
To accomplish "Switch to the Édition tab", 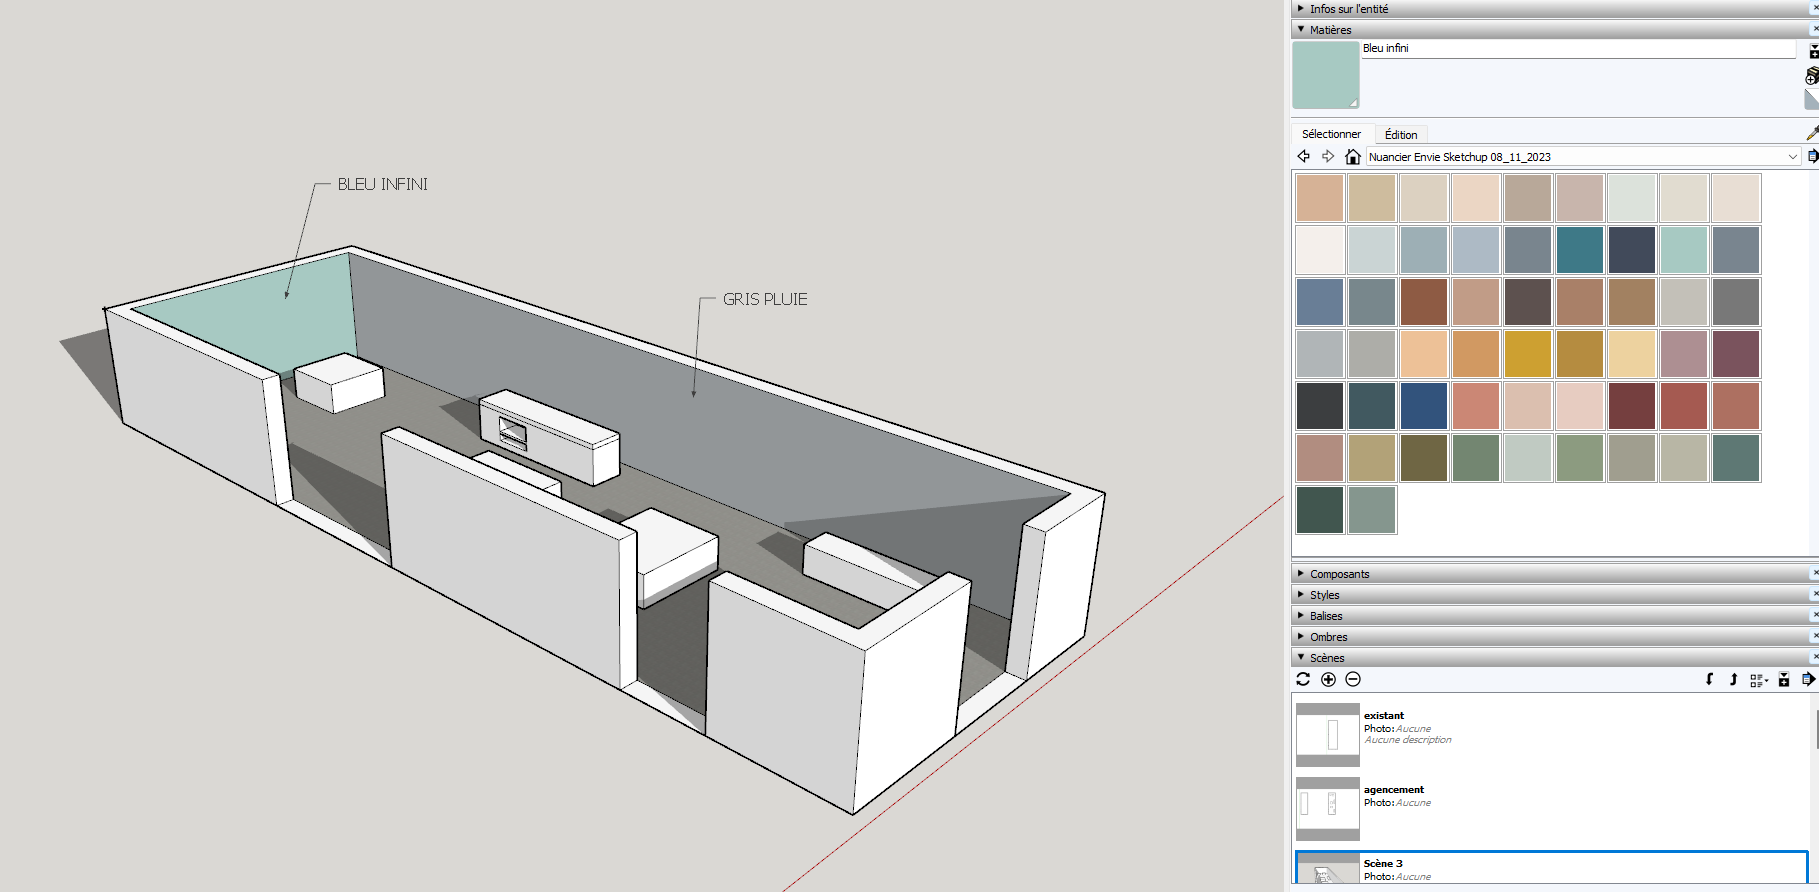I will pyautogui.click(x=1400, y=135).
